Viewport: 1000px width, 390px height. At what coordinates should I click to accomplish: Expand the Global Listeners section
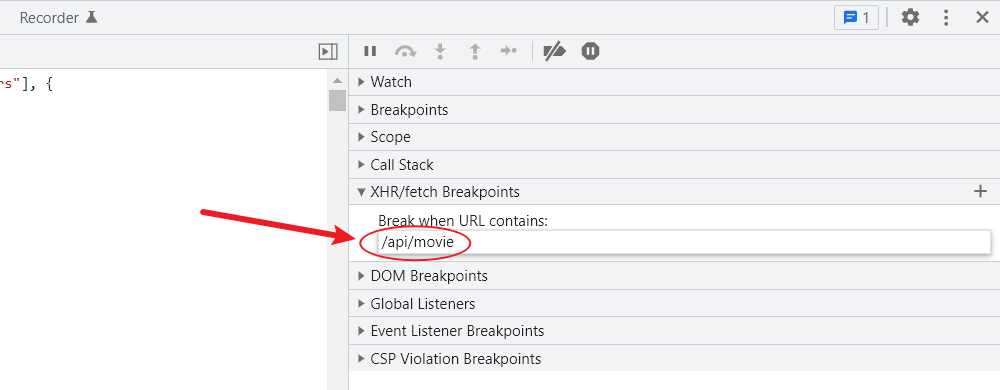[x=674, y=304]
